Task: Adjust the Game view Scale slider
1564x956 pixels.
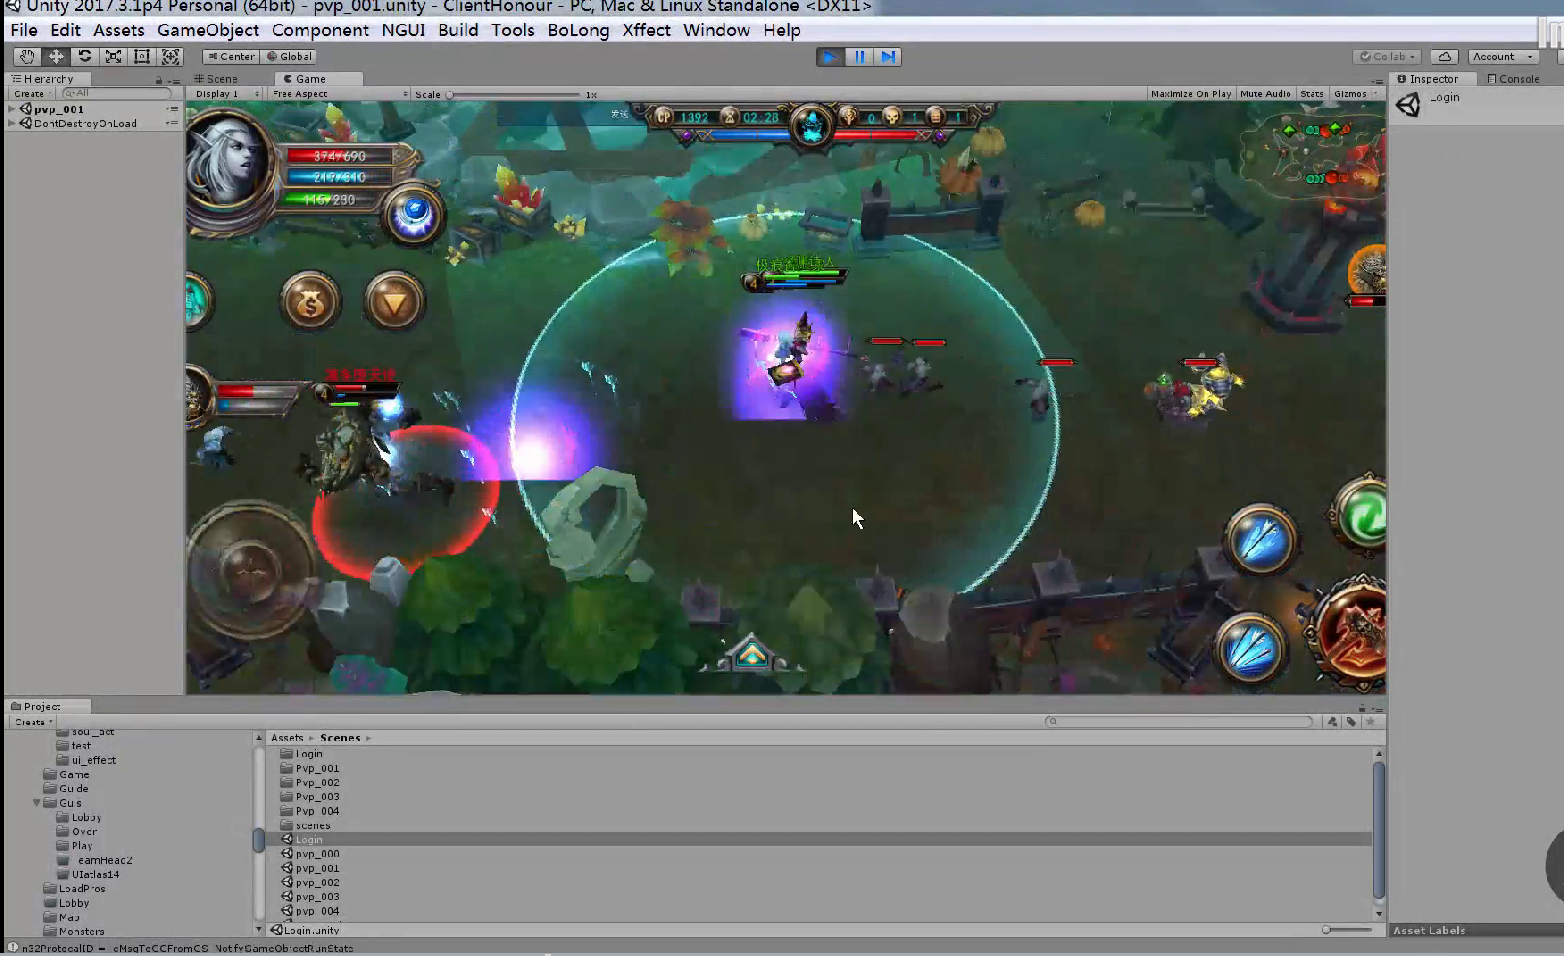Action: [514, 95]
